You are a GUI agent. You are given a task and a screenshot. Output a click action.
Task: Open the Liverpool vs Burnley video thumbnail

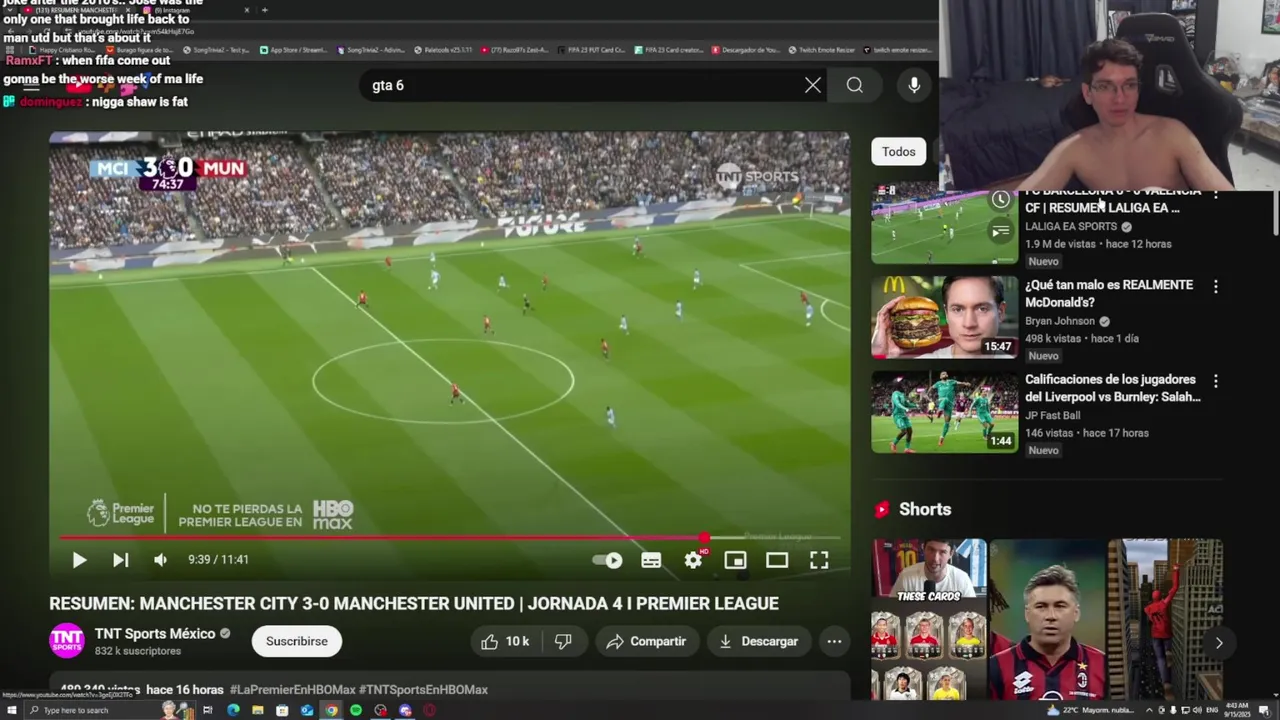coord(944,412)
